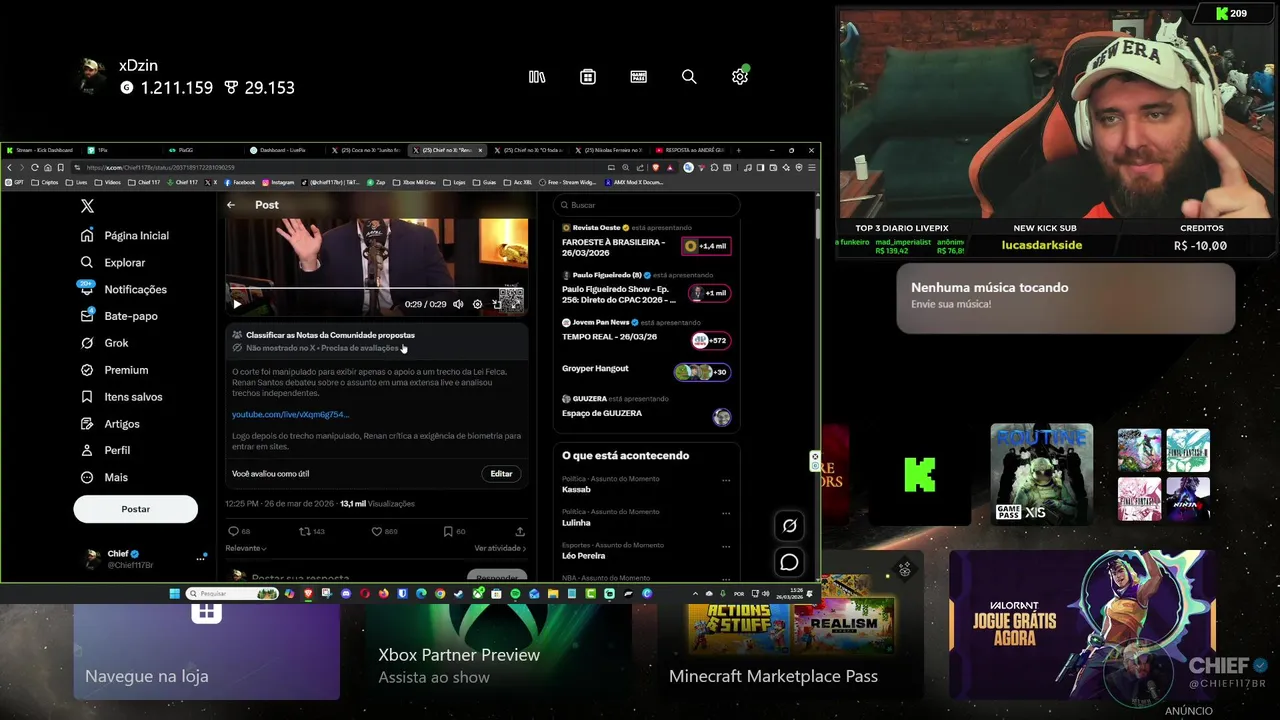Play the video in the post
Viewport: 1280px width, 720px height.
tap(237, 304)
